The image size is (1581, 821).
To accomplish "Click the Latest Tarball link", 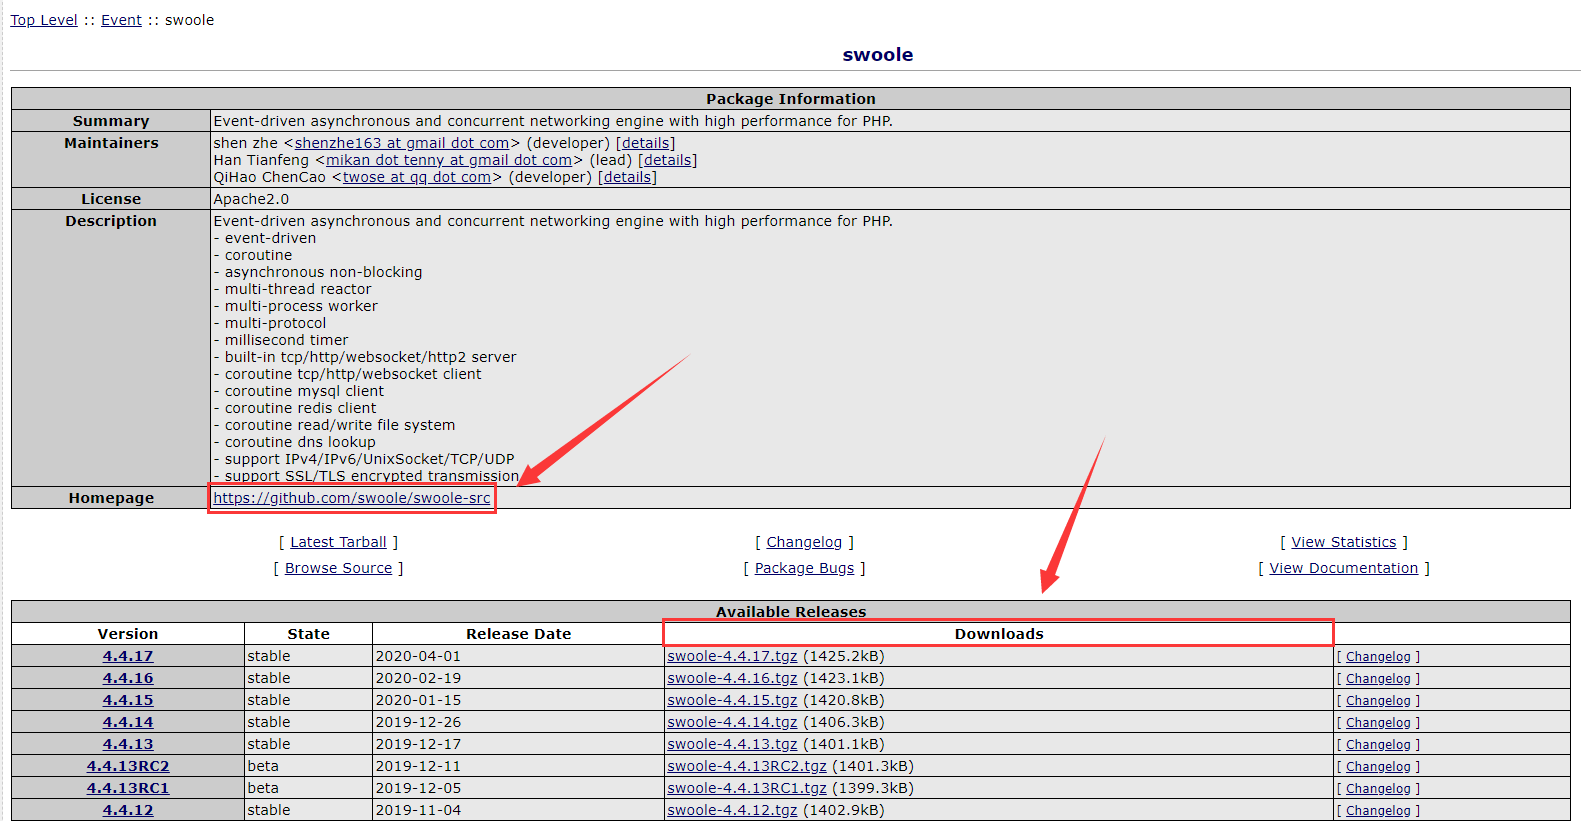I will [338, 542].
